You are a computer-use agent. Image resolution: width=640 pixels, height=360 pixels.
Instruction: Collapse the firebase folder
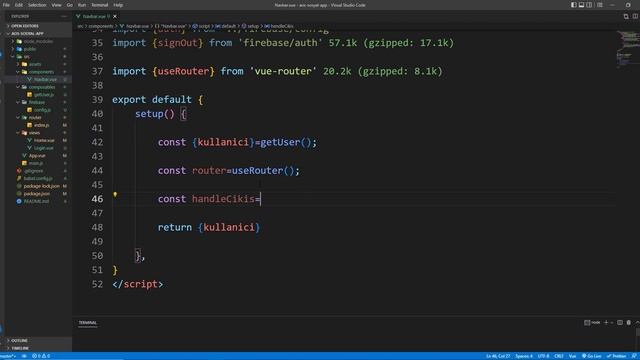(38, 102)
